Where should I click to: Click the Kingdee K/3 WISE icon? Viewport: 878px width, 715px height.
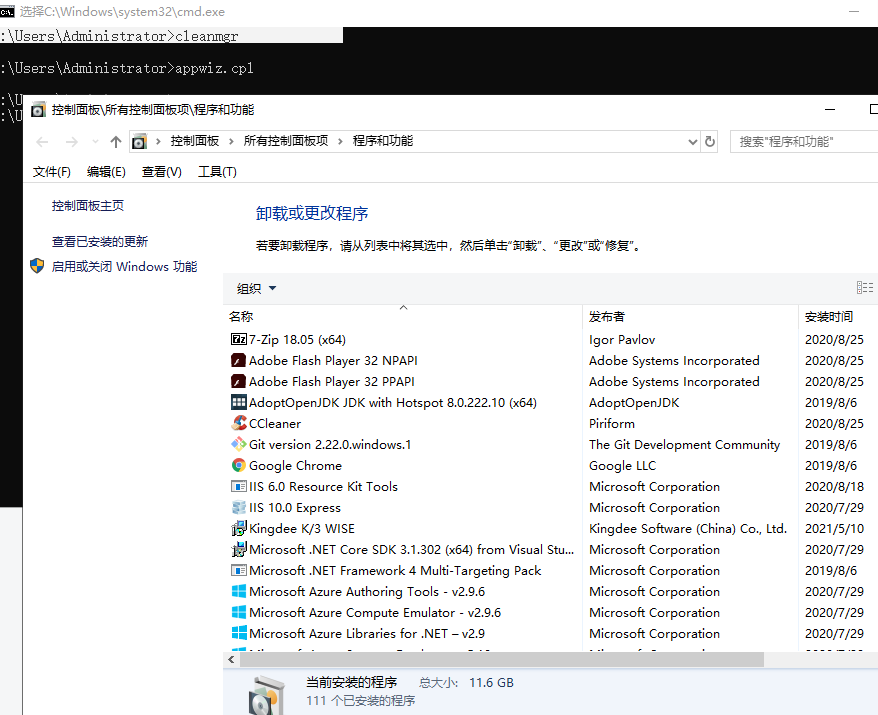[239, 528]
